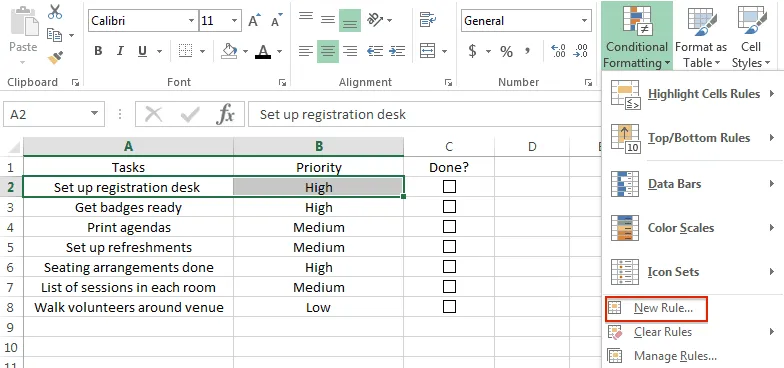The height and width of the screenshot is (368, 784).
Task: Check Done box for List of sessions
Action: tap(450, 286)
